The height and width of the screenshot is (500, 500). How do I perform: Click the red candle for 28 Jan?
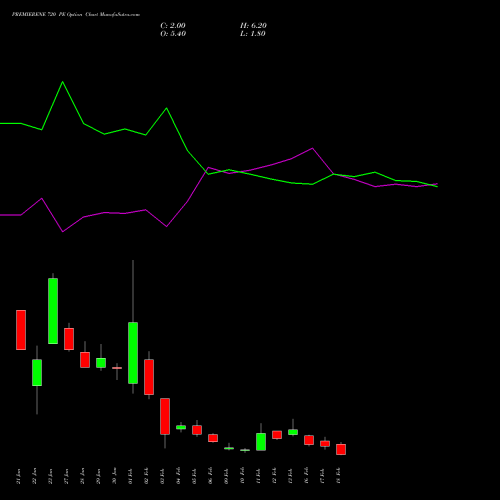(x=85, y=360)
